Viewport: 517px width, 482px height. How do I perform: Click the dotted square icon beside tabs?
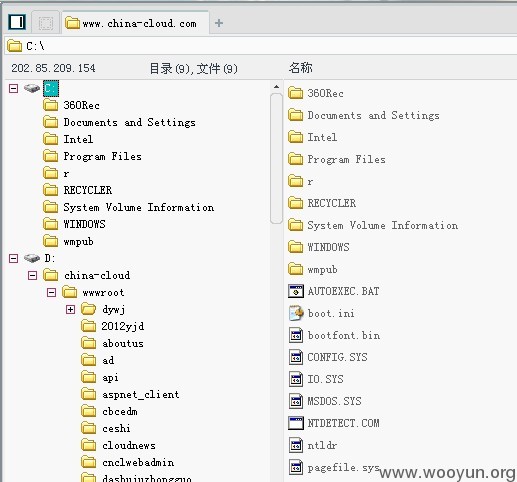[46, 23]
